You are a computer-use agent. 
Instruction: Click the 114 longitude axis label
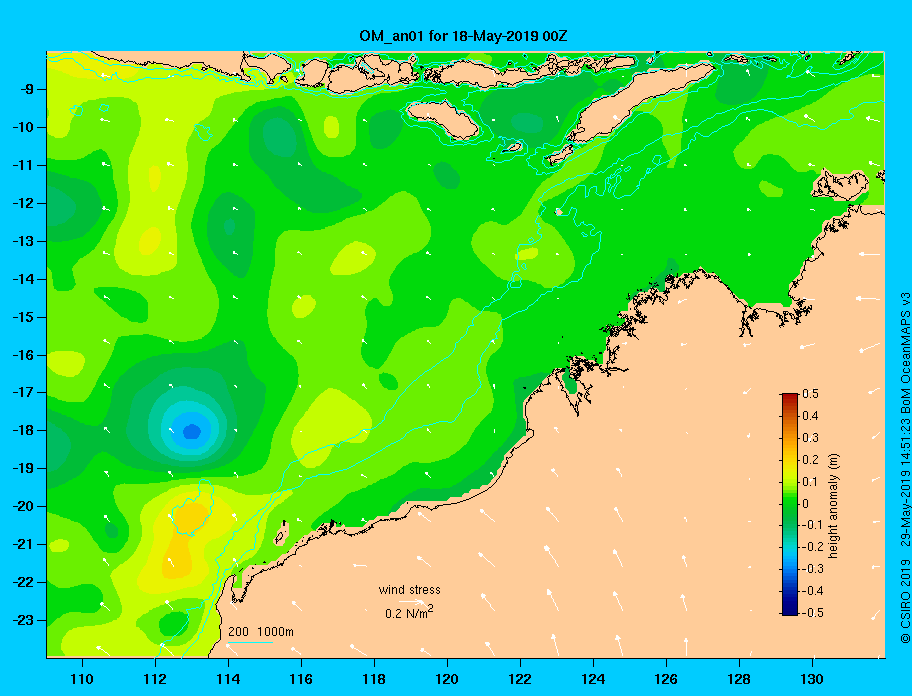tap(228, 679)
